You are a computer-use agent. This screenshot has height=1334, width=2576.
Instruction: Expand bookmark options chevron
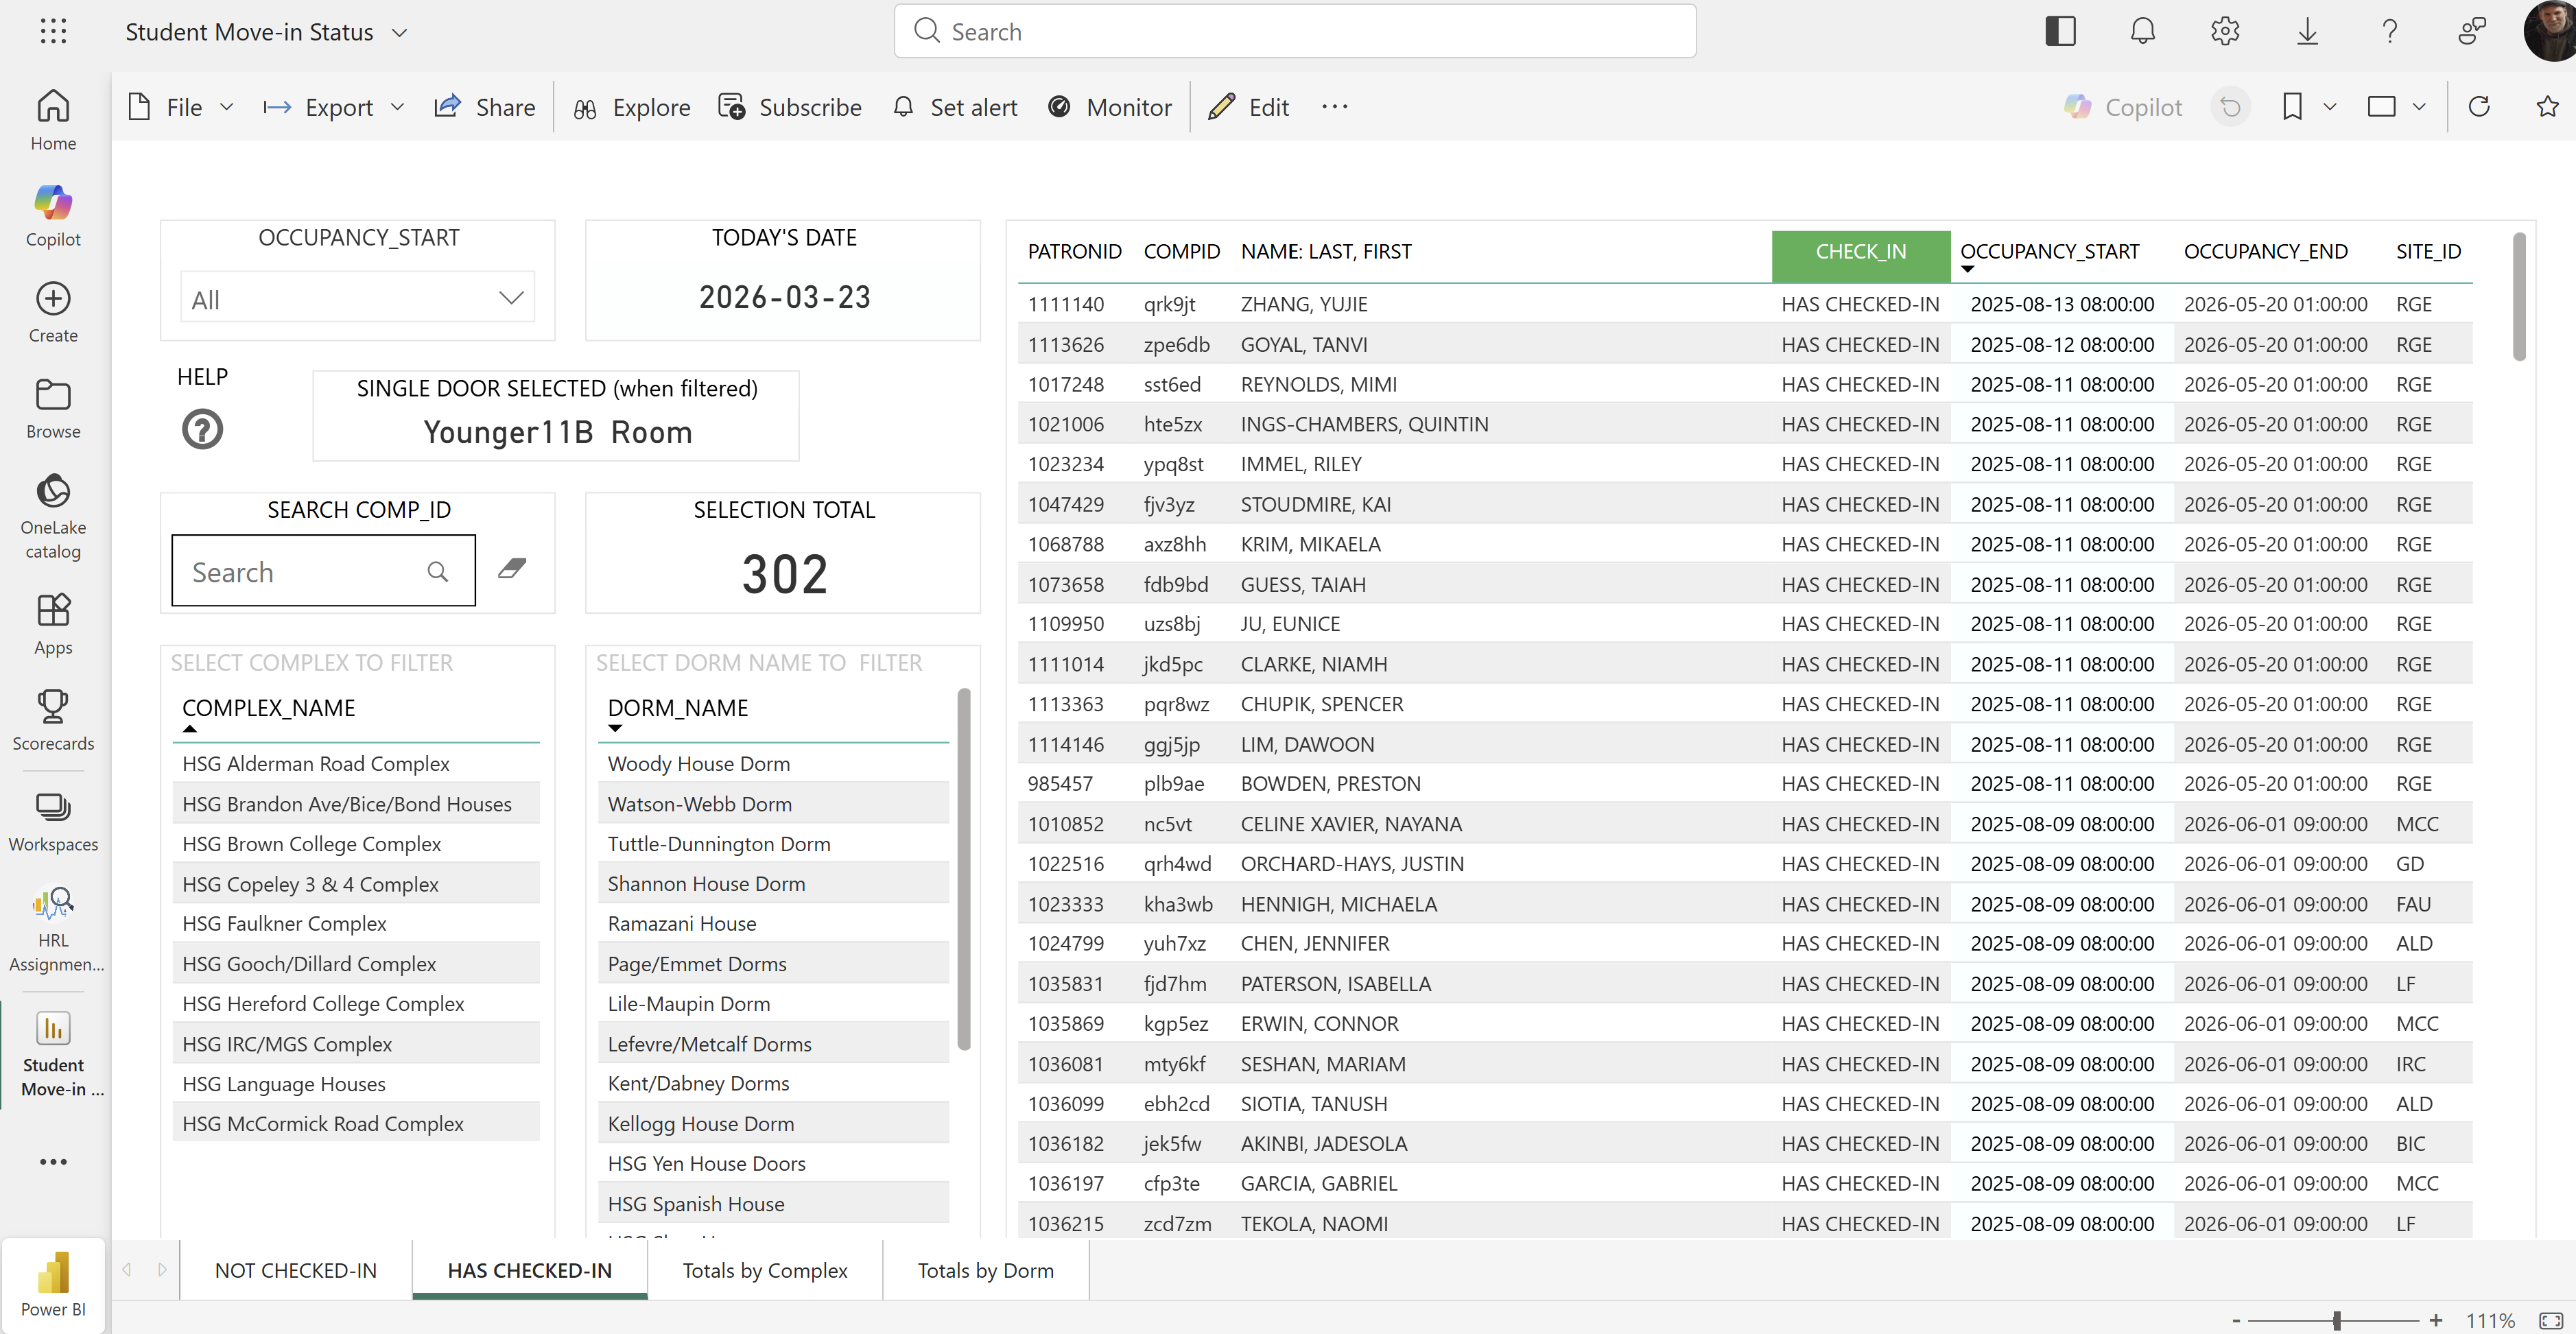point(2330,107)
